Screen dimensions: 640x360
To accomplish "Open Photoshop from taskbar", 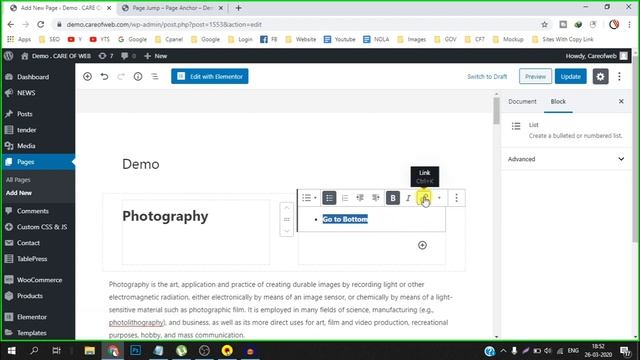I will coord(136,351).
